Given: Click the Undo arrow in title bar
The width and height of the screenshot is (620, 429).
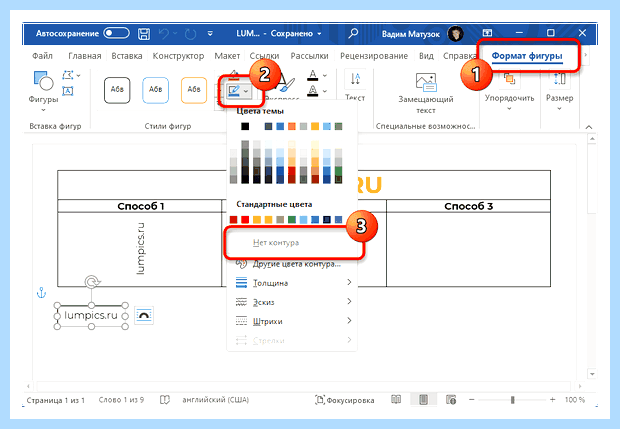Looking at the screenshot, I should [x=163, y=34].
